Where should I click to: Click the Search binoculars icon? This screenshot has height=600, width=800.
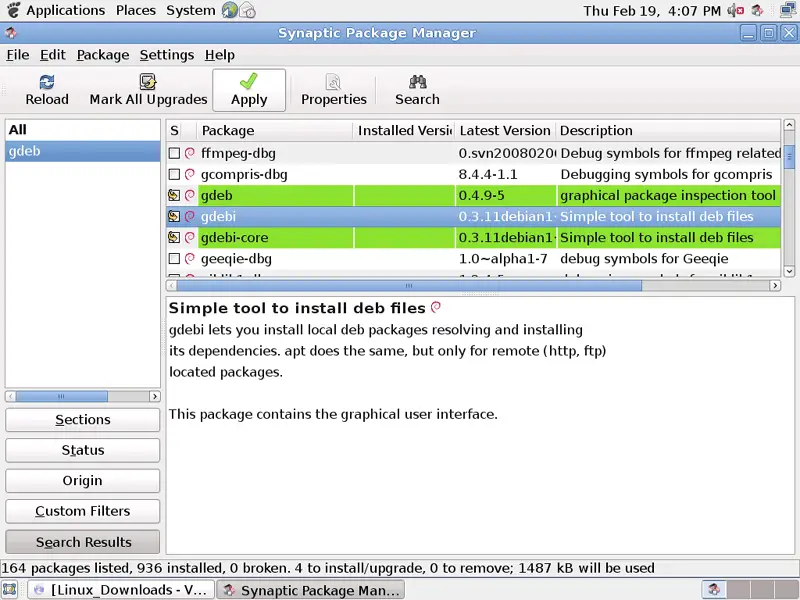tap(417, 82)
